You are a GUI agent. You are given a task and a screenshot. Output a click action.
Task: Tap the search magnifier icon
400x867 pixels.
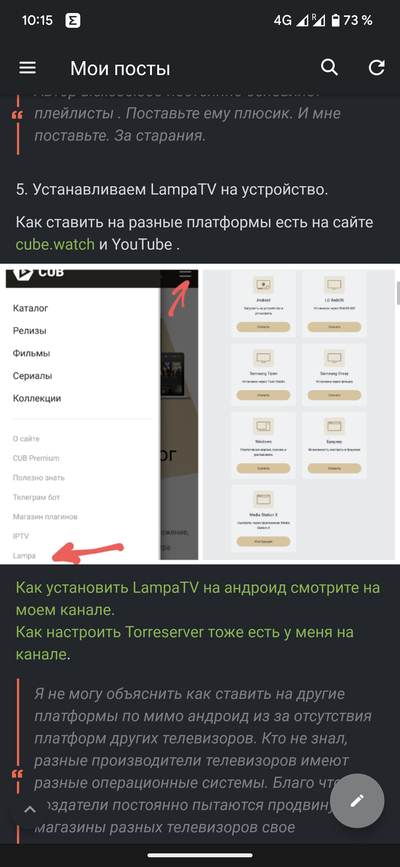tap(329, 67)
